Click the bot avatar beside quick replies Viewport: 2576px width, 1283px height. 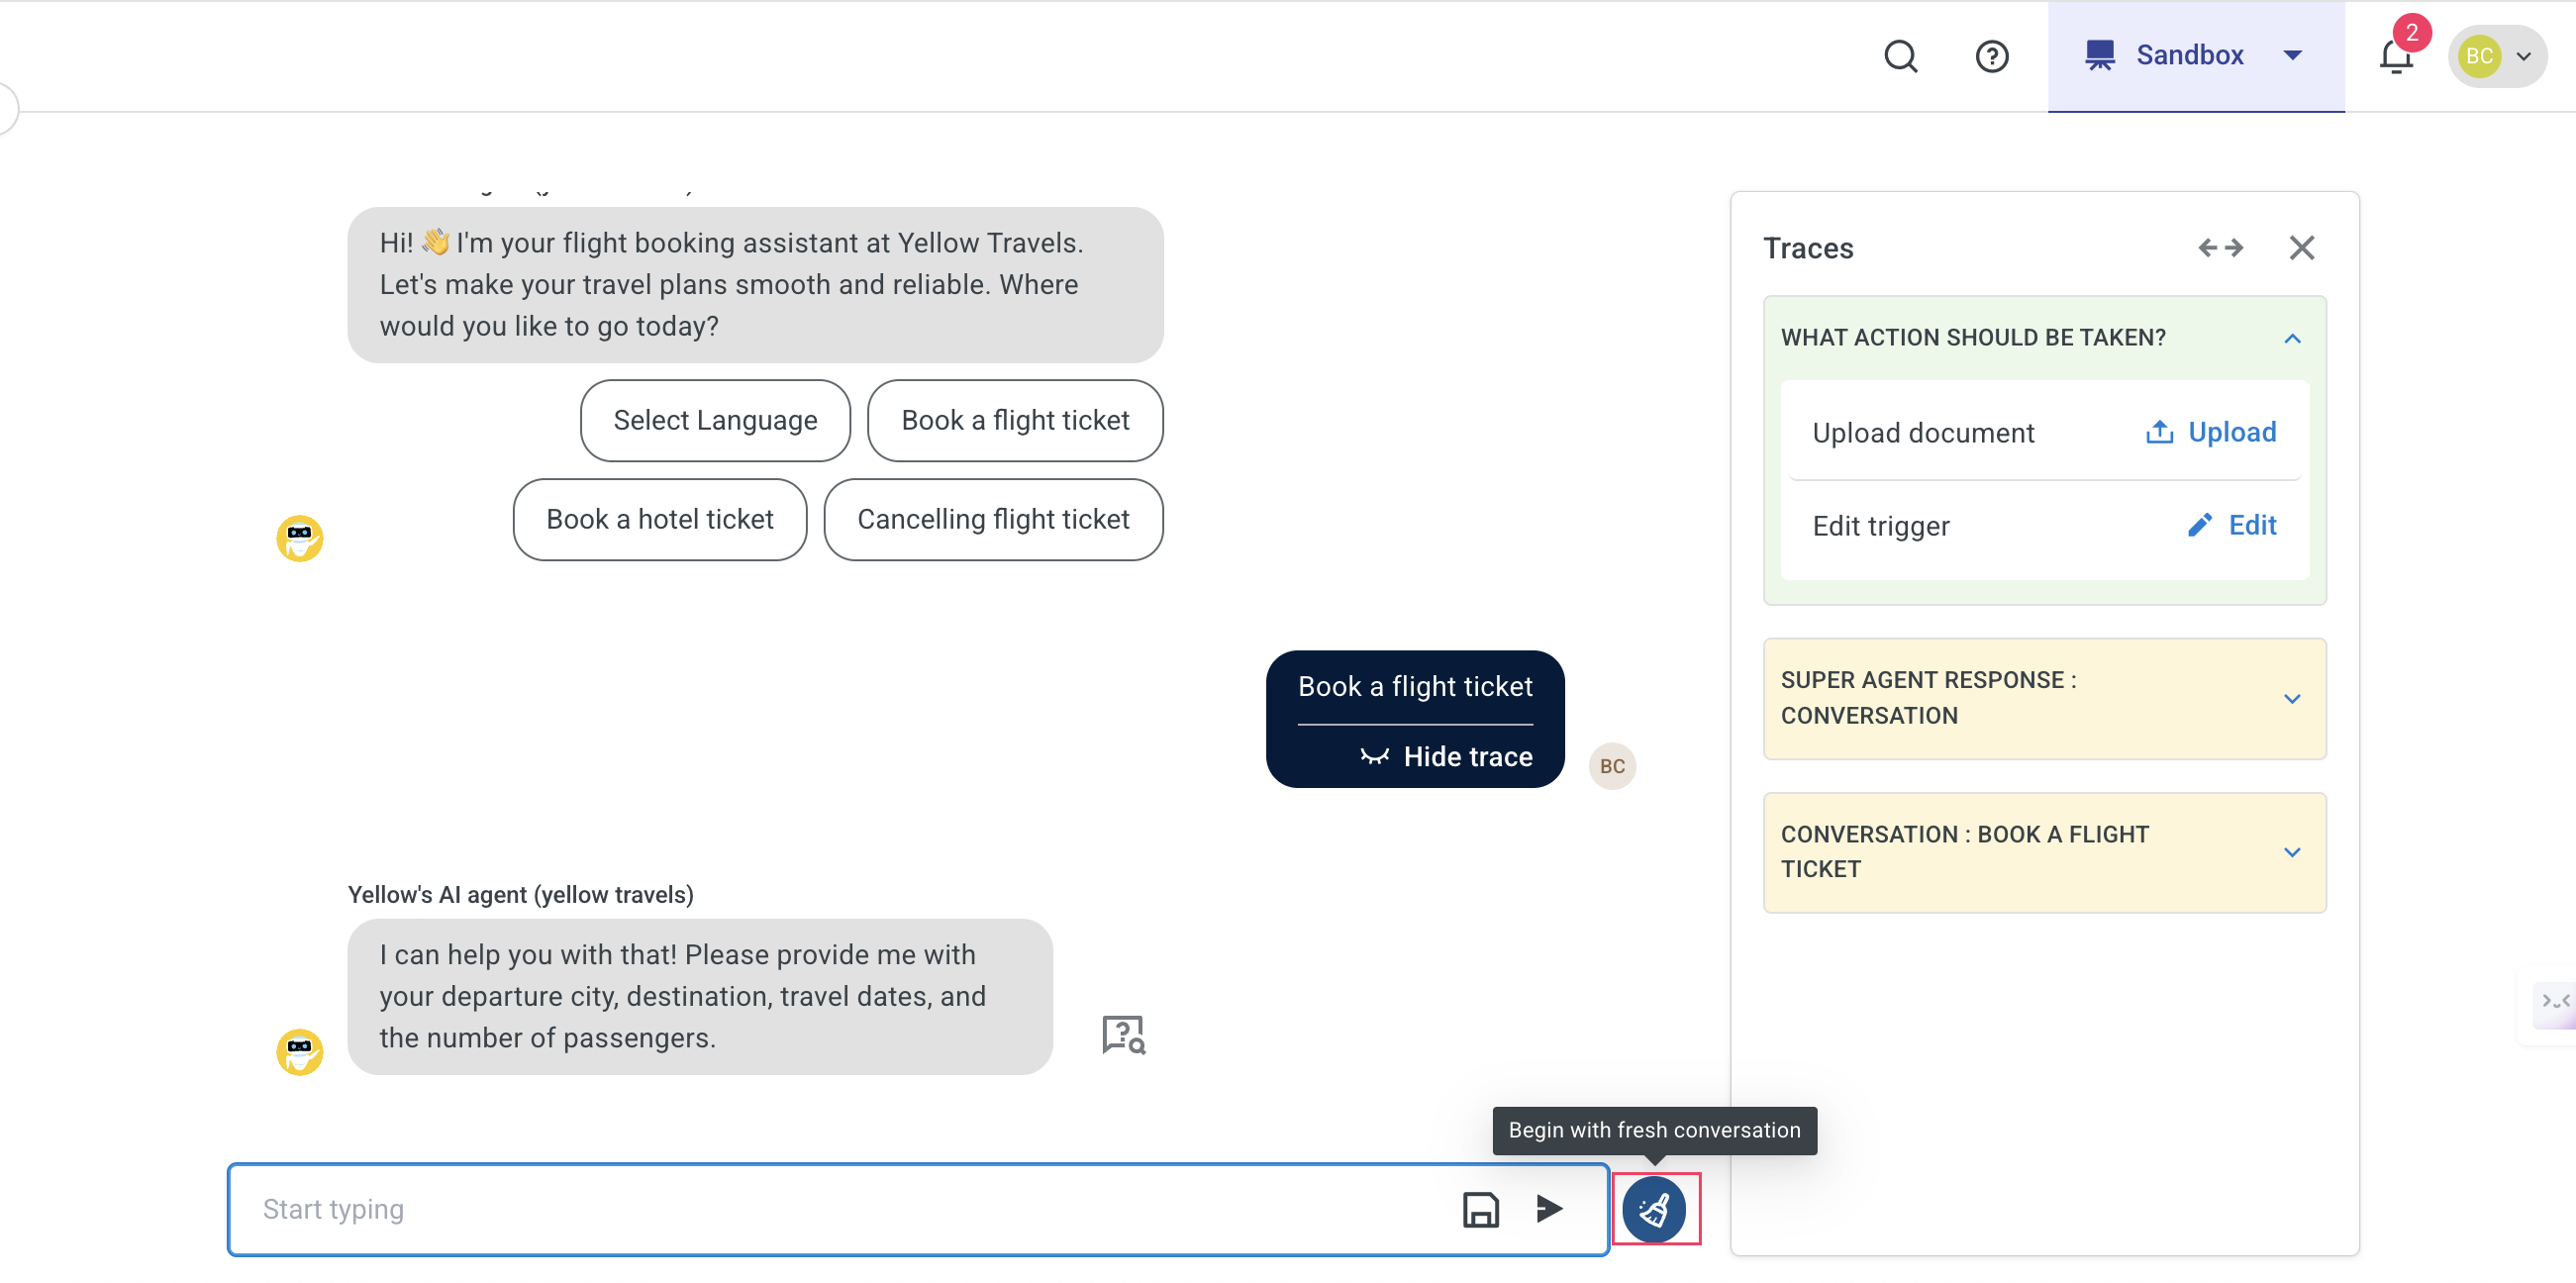point(299,538)
